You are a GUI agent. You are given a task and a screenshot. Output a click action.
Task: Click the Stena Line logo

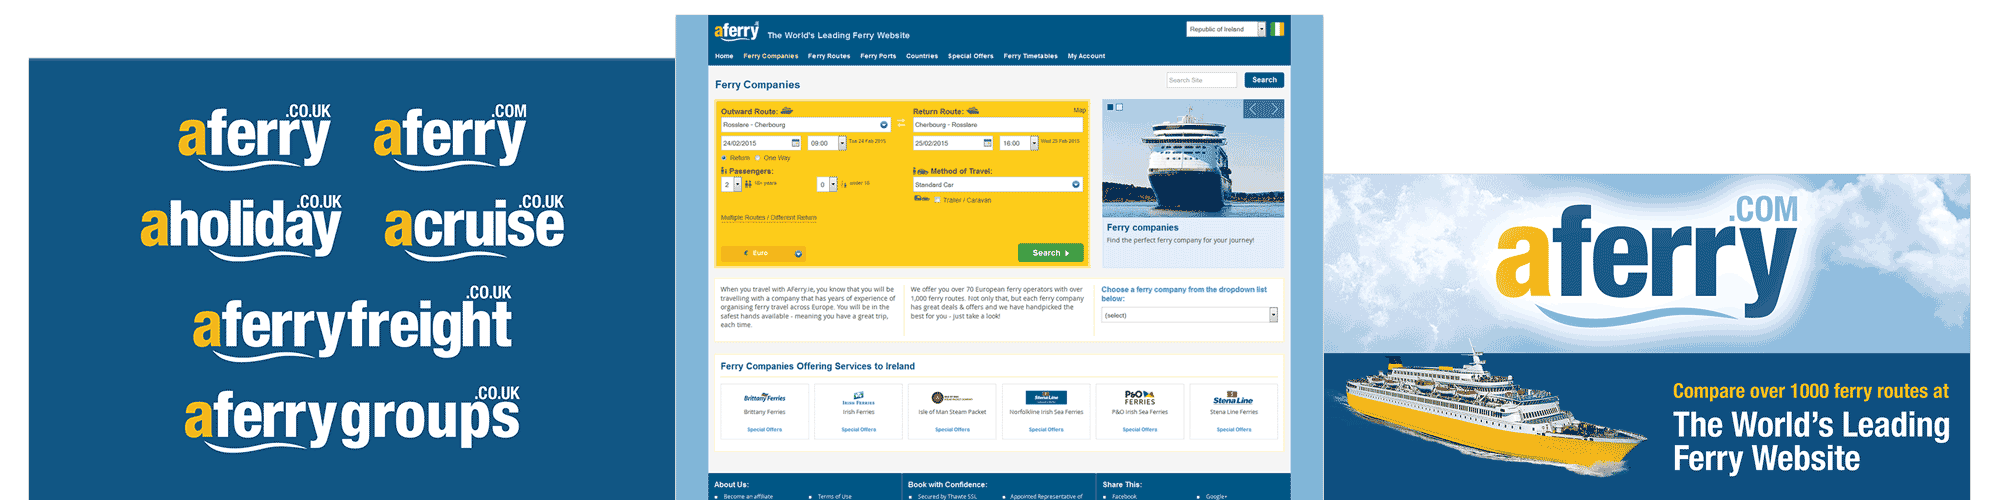click(1233, 398)
